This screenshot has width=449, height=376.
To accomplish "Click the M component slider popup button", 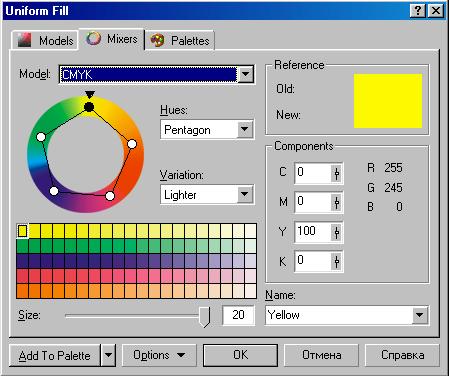I will click(x=337, y=202).
